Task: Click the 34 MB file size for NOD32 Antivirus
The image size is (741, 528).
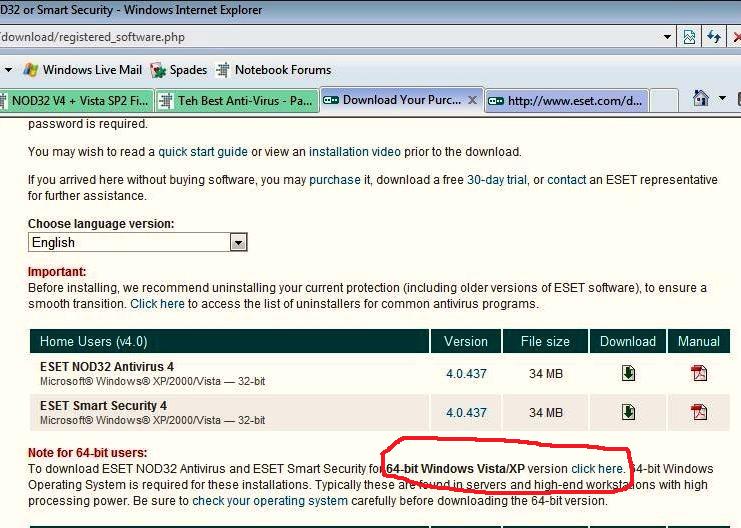Action: [x=546, y=374]
